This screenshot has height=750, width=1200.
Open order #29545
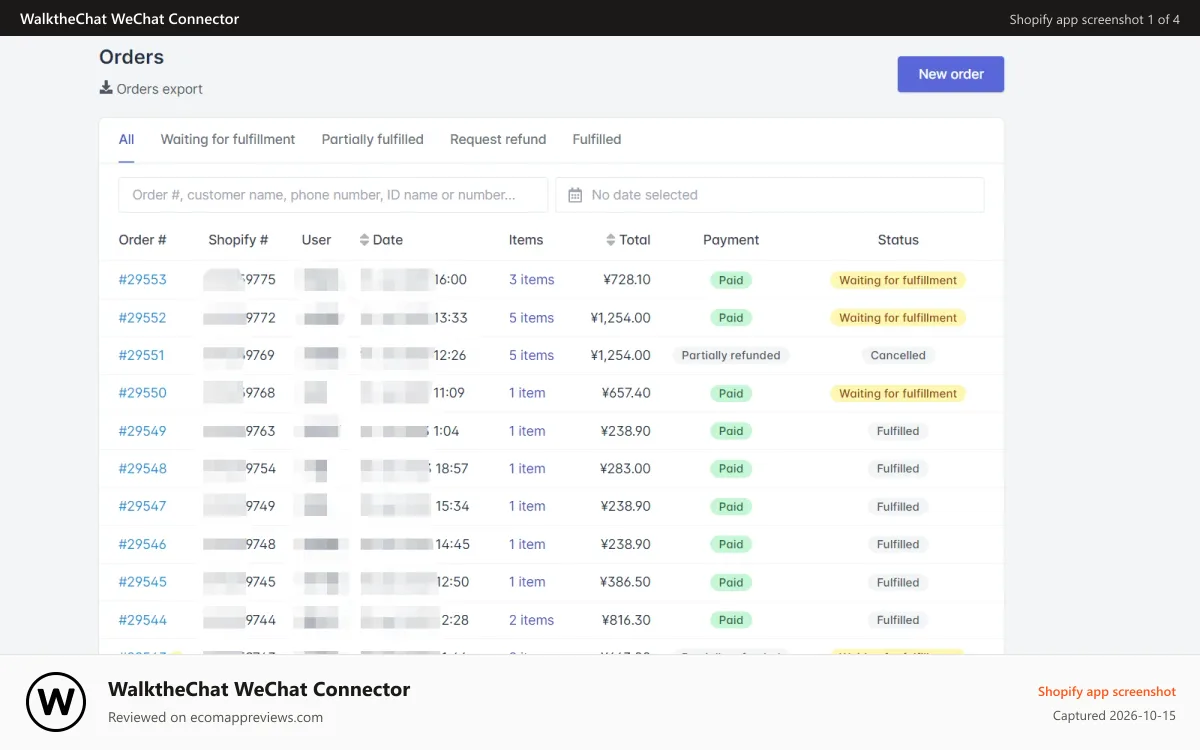coord(143,582)
